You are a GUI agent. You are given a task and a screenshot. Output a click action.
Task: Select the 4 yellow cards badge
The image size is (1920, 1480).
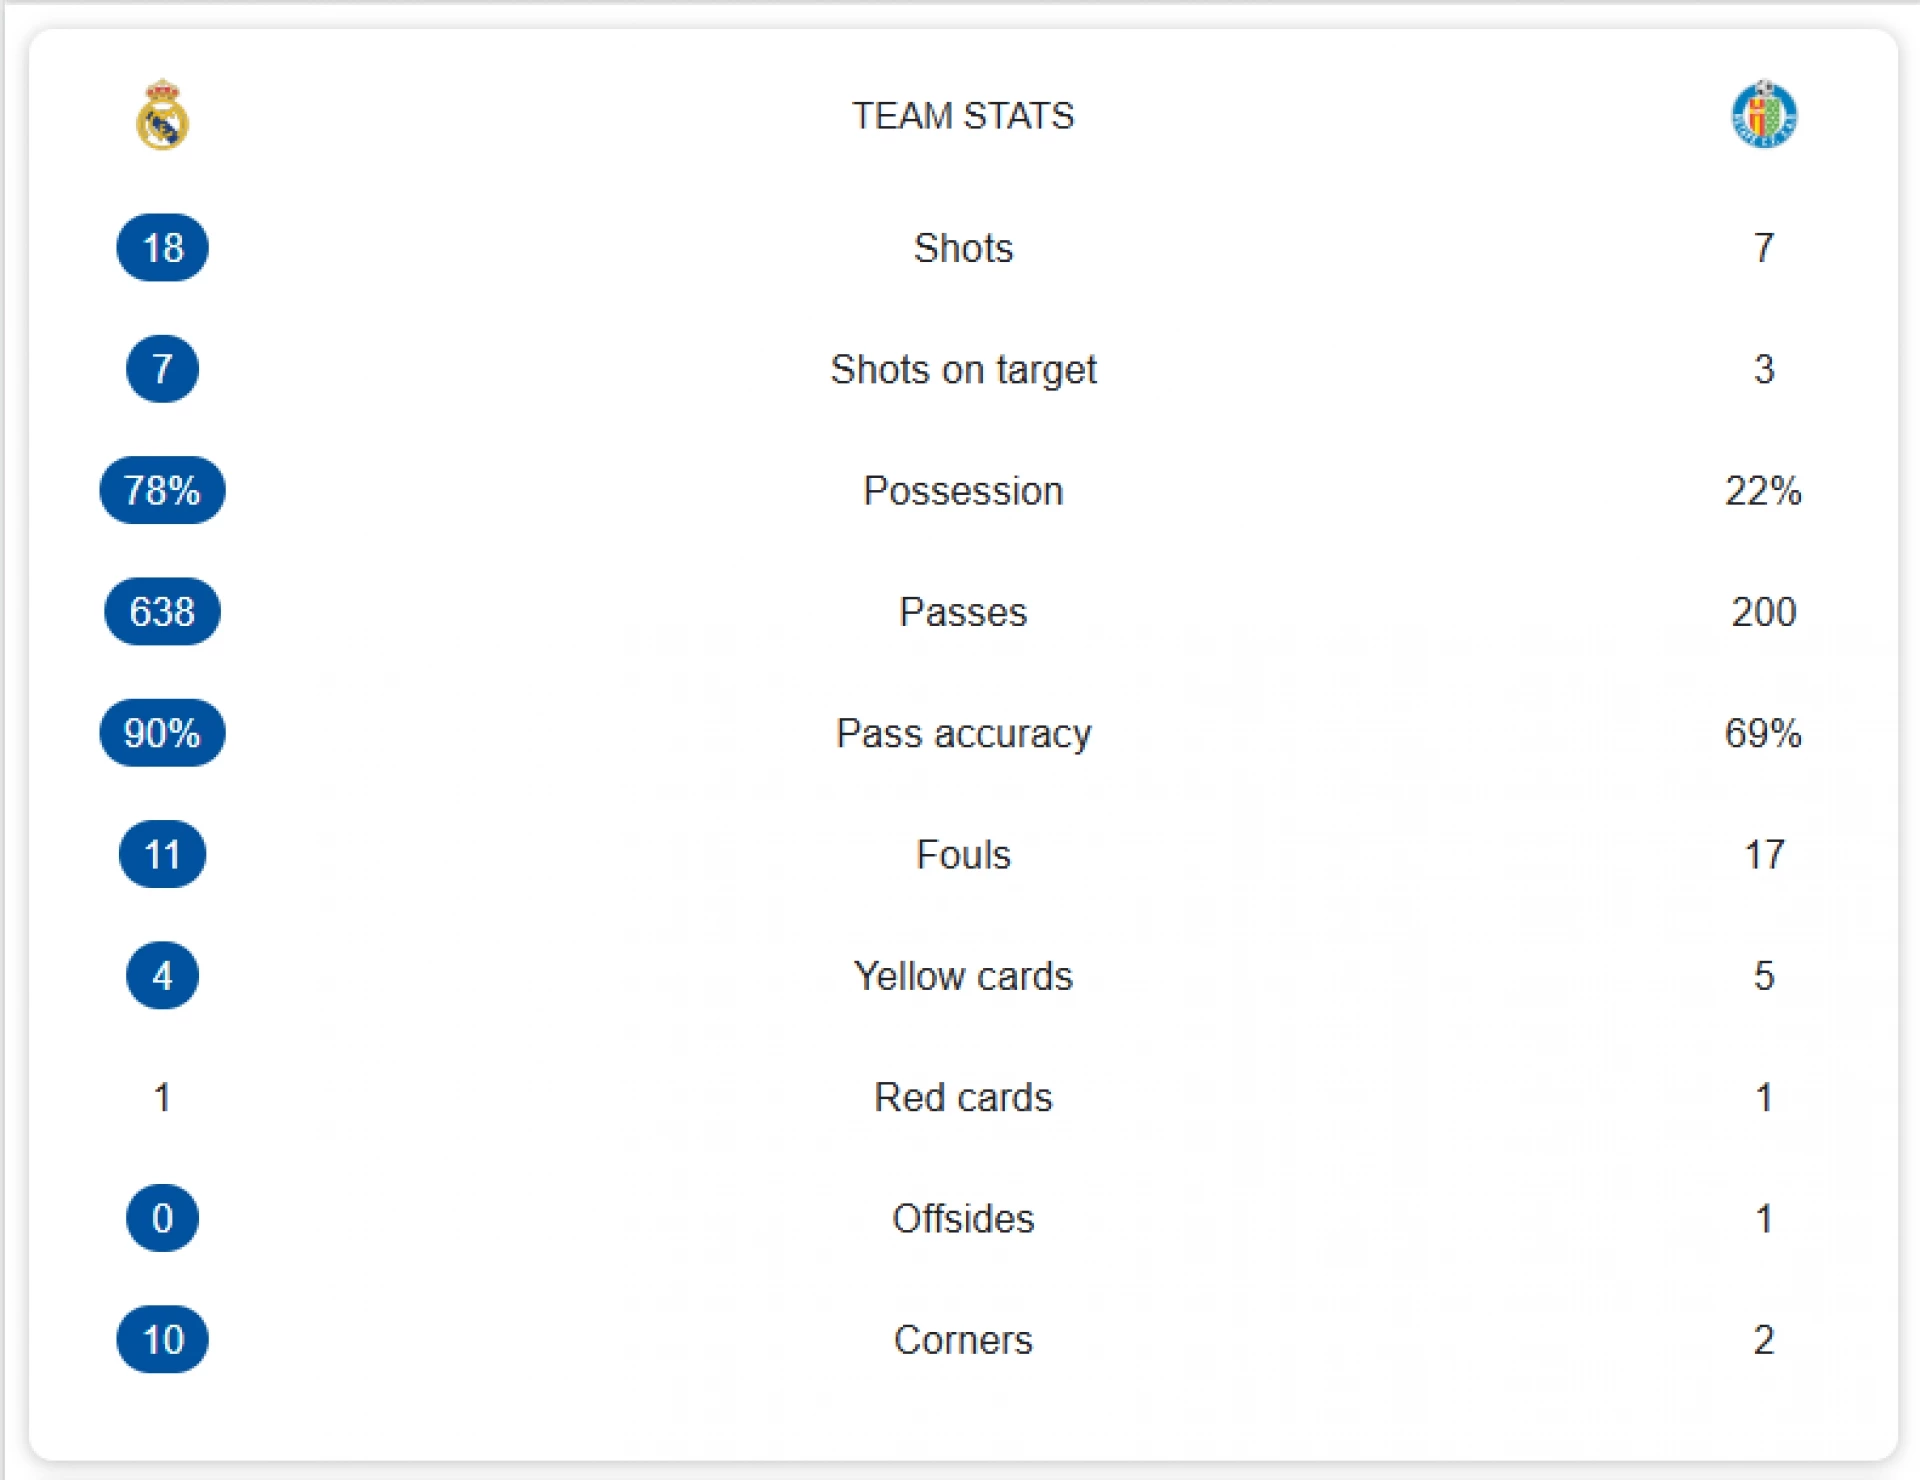tap(162, 976)
